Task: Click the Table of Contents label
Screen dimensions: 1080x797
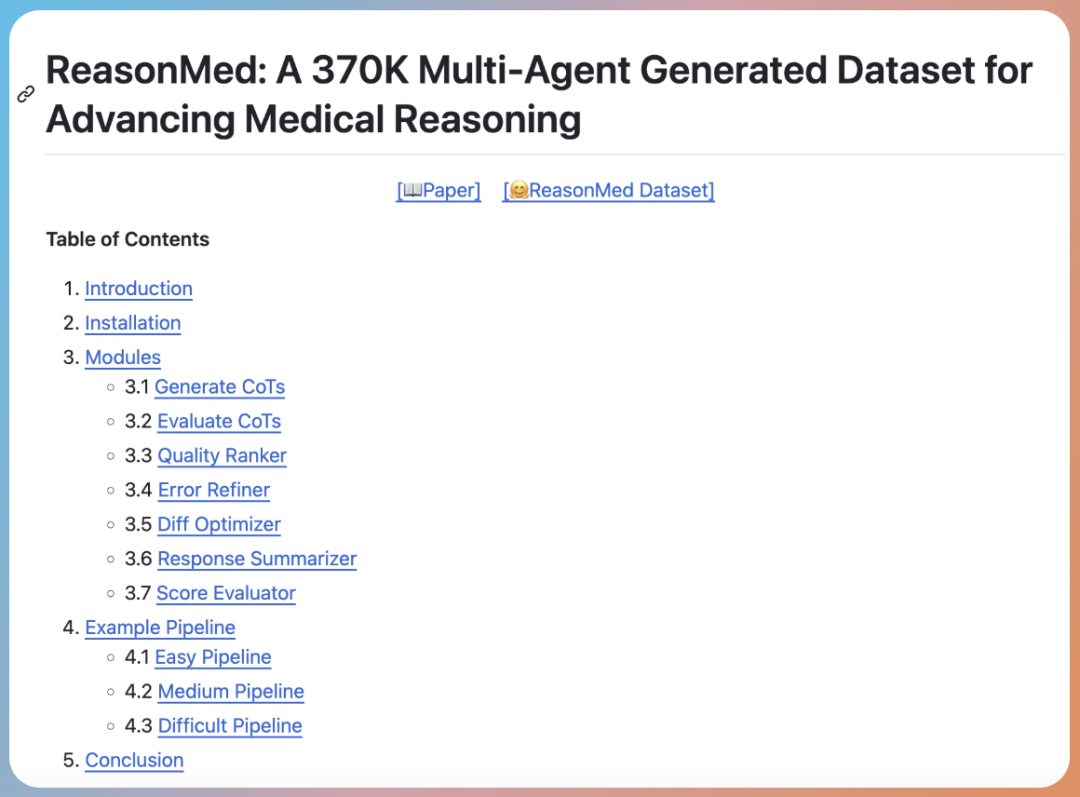Action: [x=128, y=239]
